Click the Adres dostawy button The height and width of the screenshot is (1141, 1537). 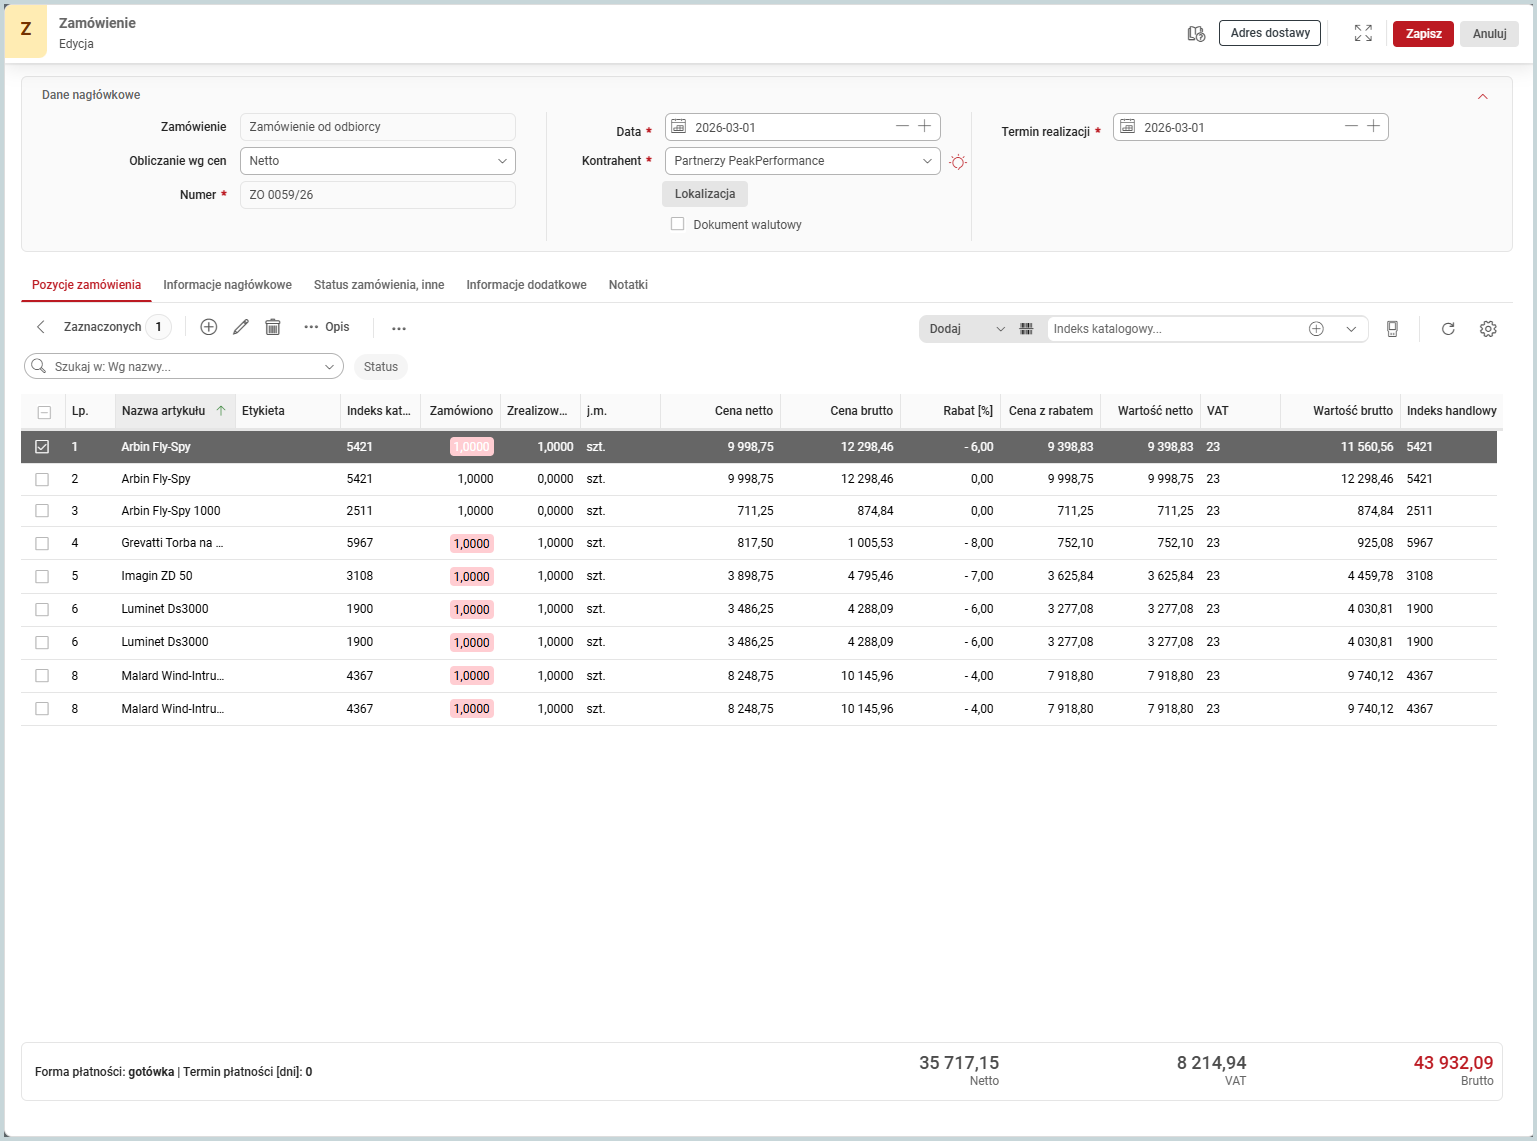1270,33
